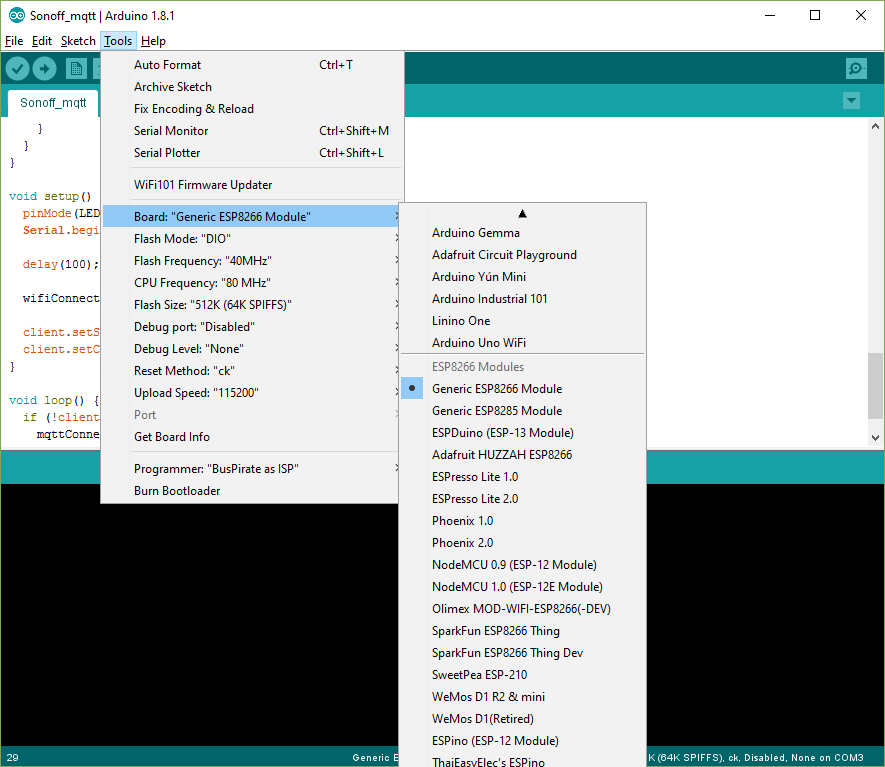Choose NodeMCU 0.9 (ESP-12 Module) board
This screenshot has width=885, height=767.
(x=523, y=565)
